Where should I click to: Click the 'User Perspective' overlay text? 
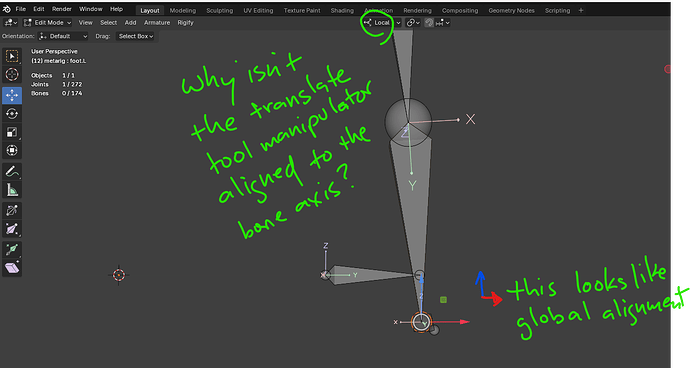point(54,52)
